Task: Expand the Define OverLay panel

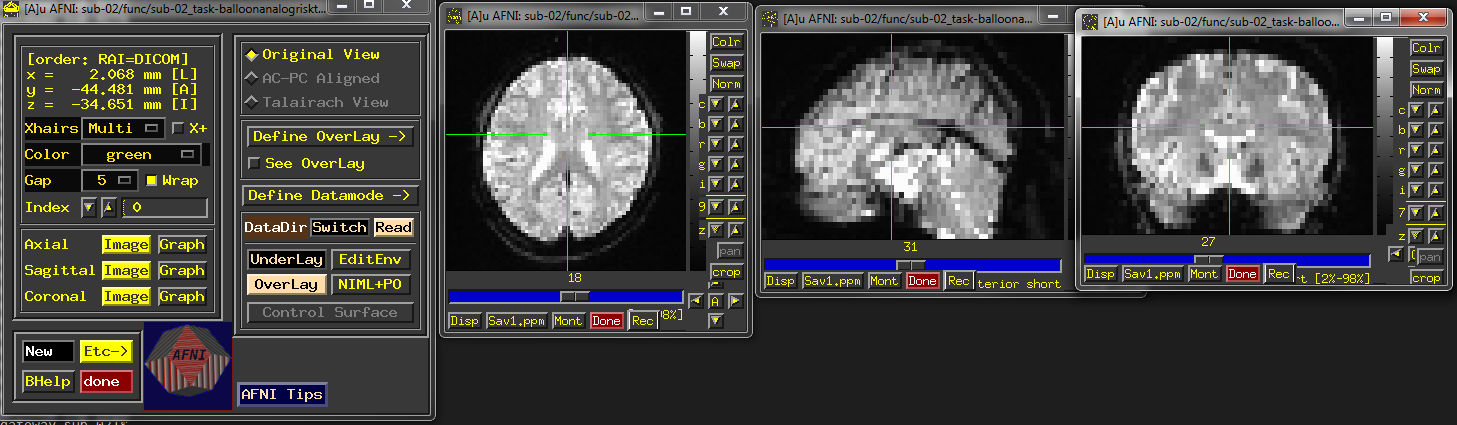Action: coord(329,136)
